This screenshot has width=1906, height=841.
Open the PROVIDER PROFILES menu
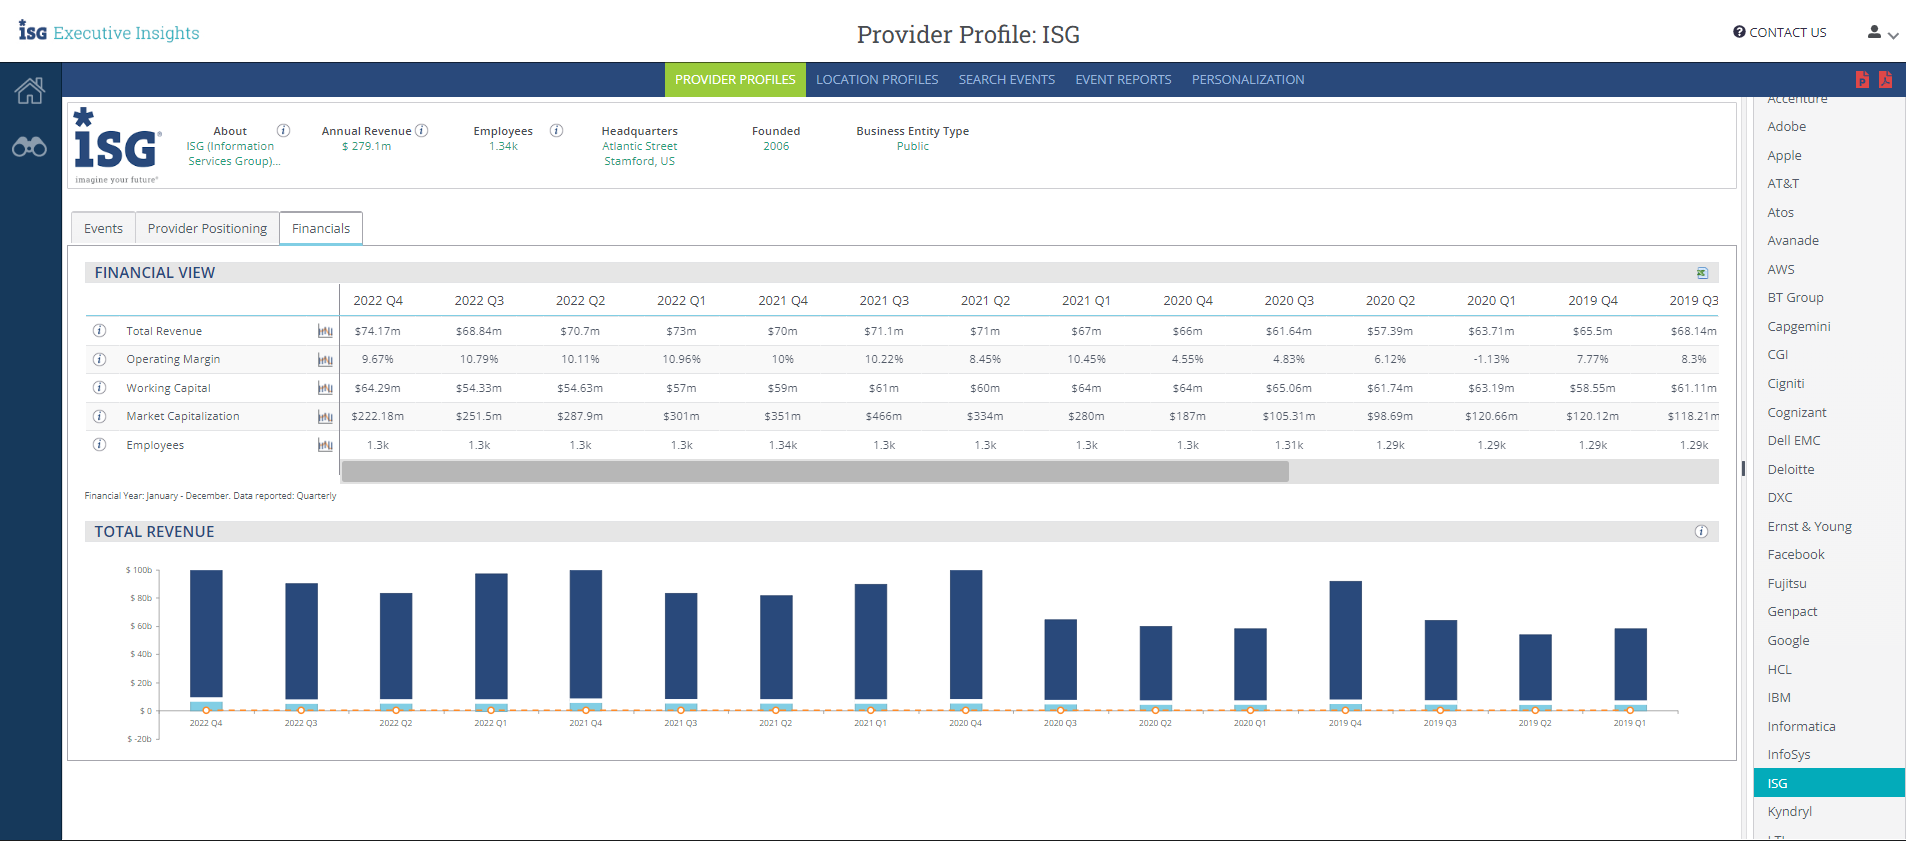[735, 80]
